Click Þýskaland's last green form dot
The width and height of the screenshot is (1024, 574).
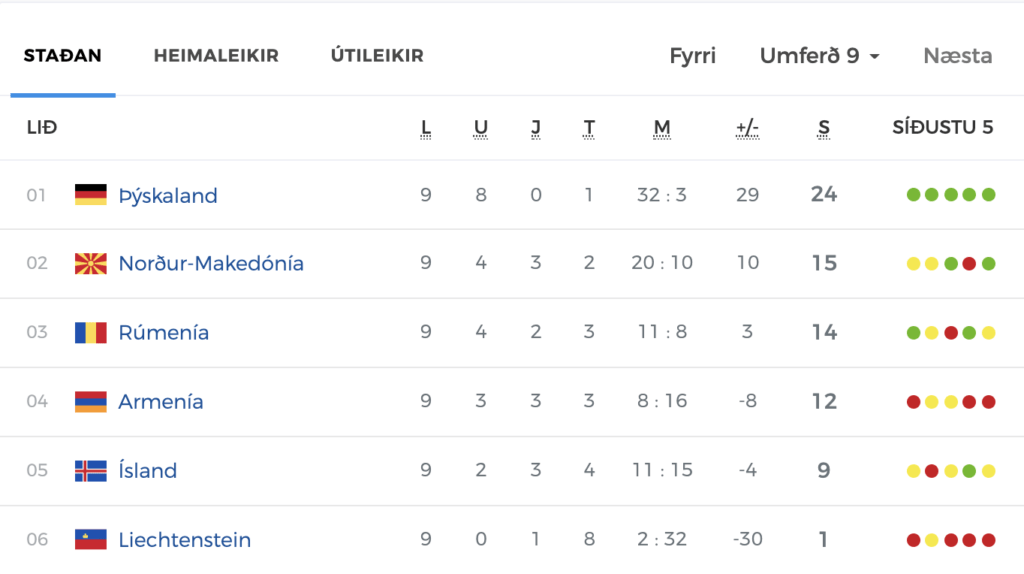[989, 195]
